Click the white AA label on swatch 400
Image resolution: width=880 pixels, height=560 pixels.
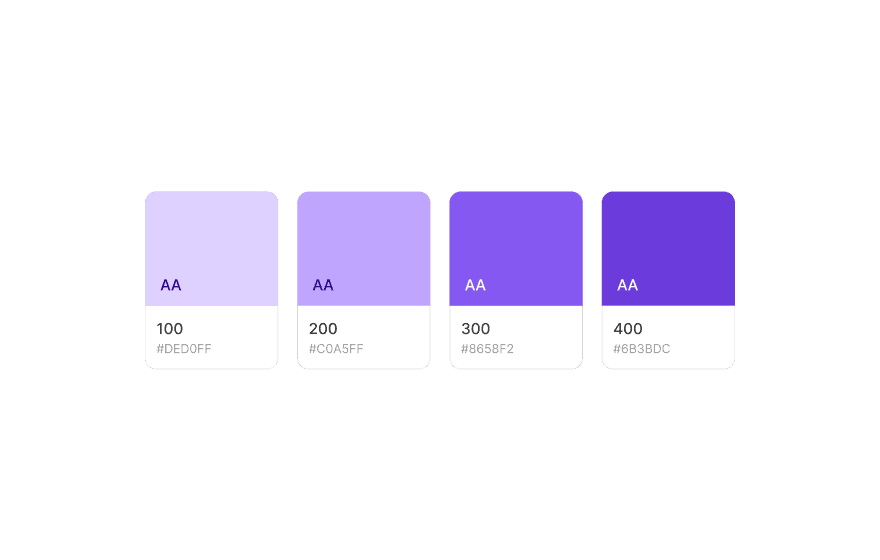pyautogui.click(x=627, y=285)
